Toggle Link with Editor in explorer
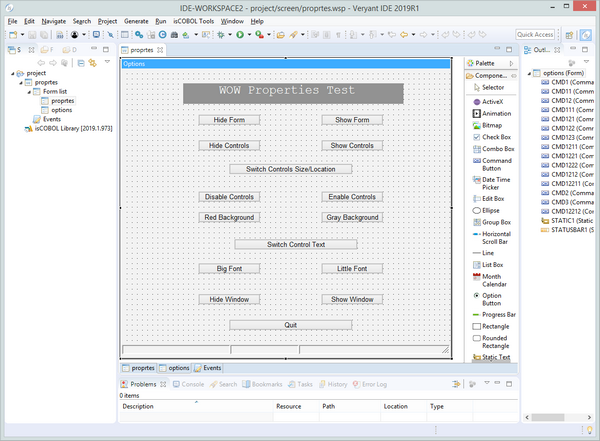The height and width of the screenshot is (441, 600). [94, 62]
